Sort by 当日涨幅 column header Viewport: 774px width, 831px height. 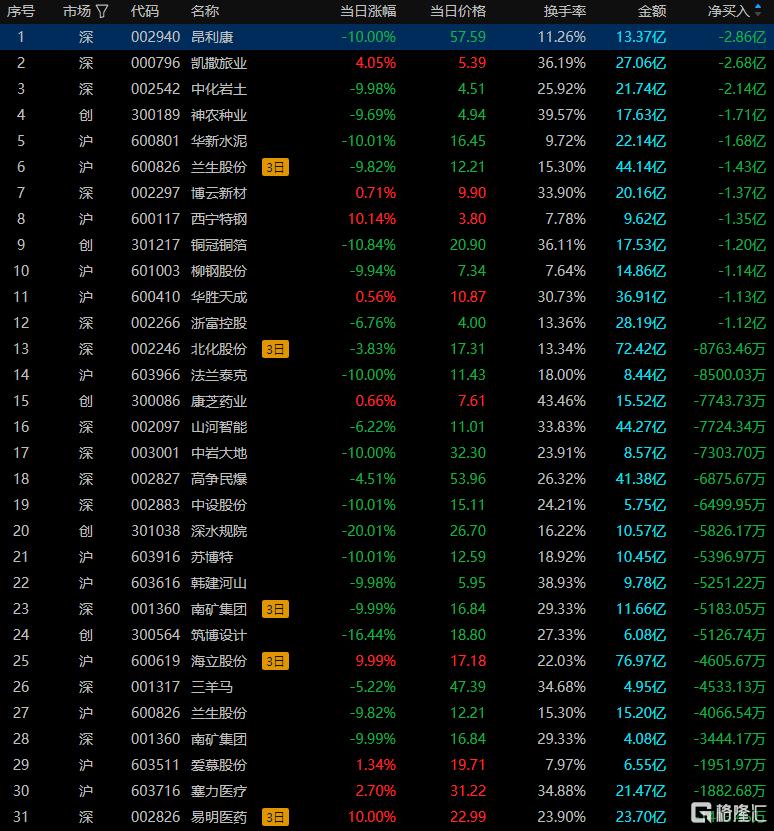point(368,11)
